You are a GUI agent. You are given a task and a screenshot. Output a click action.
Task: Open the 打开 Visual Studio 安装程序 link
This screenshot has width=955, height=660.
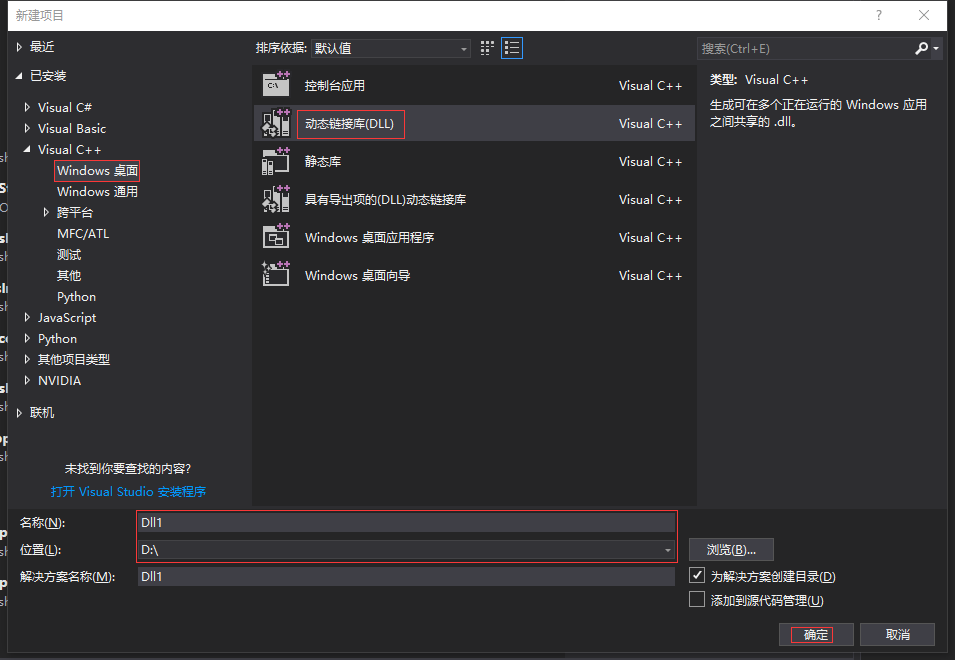[x=128, y=491]
